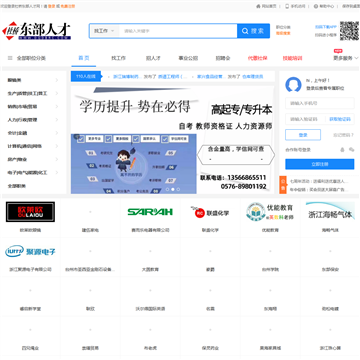Expand the 会计|金融 category chevron
360x360 pixels.
[x=57, y=133]
